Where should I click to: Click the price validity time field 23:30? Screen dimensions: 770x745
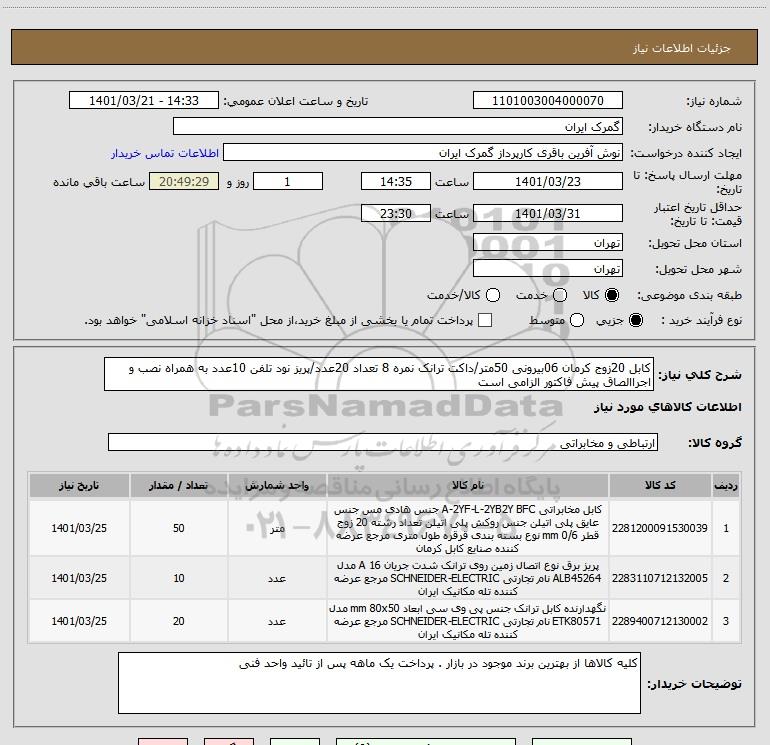click(x=396, y=214)
